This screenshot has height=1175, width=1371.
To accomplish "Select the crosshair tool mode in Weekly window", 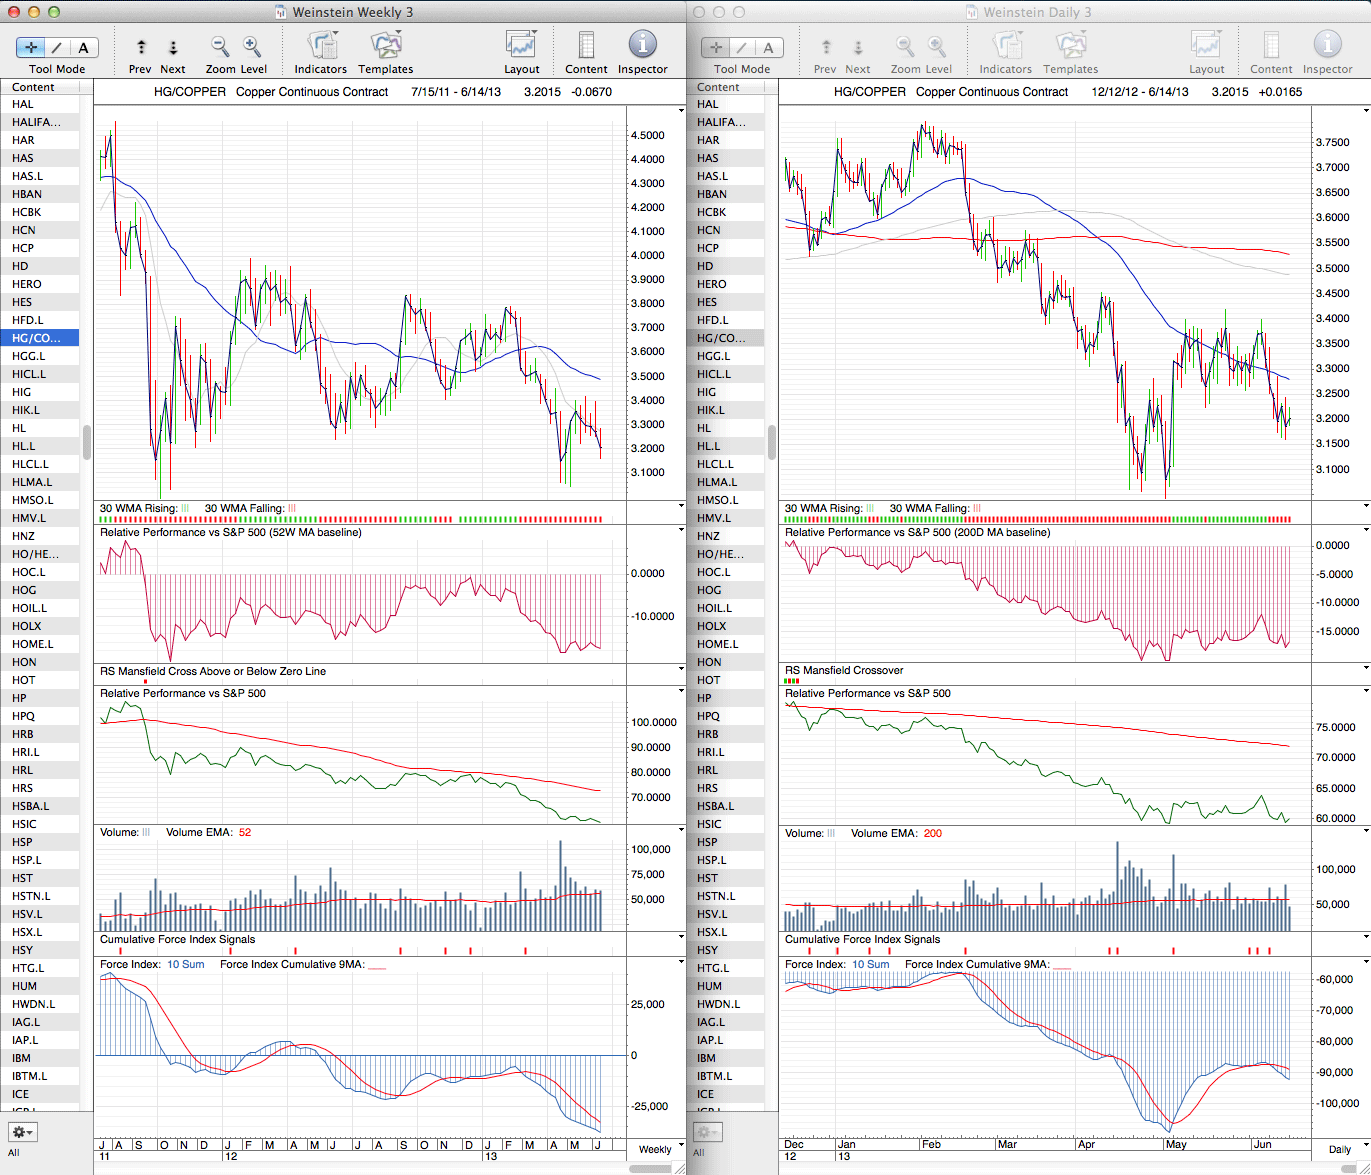I will (32, 48).
